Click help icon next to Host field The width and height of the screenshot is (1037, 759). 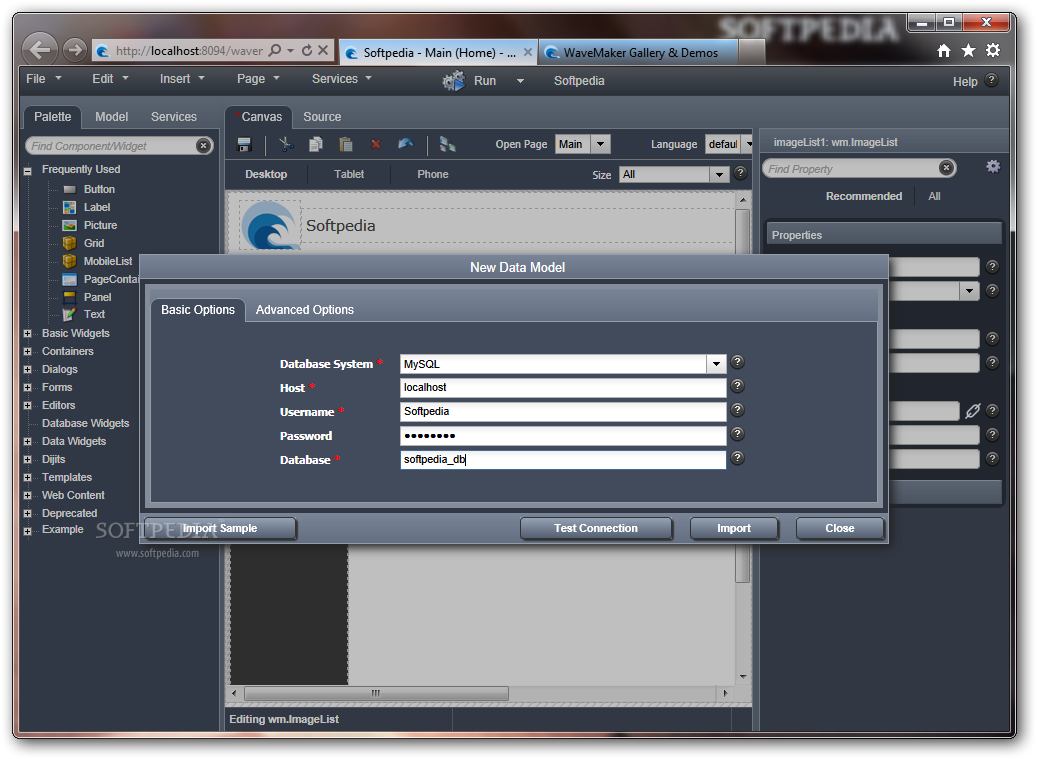click(x=737, y=385)
